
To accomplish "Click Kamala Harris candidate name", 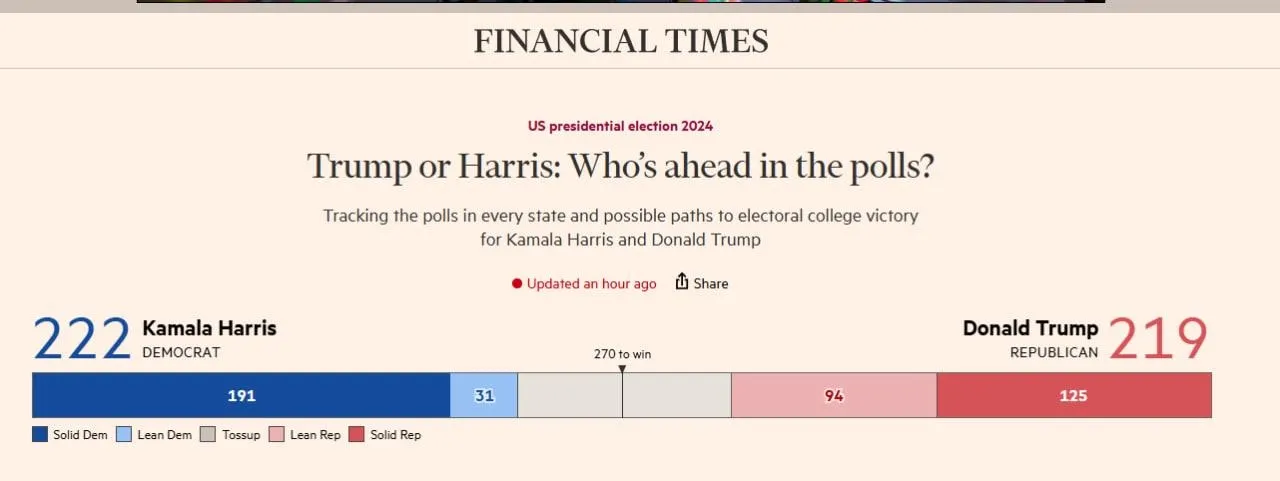I will coord(209,328).
